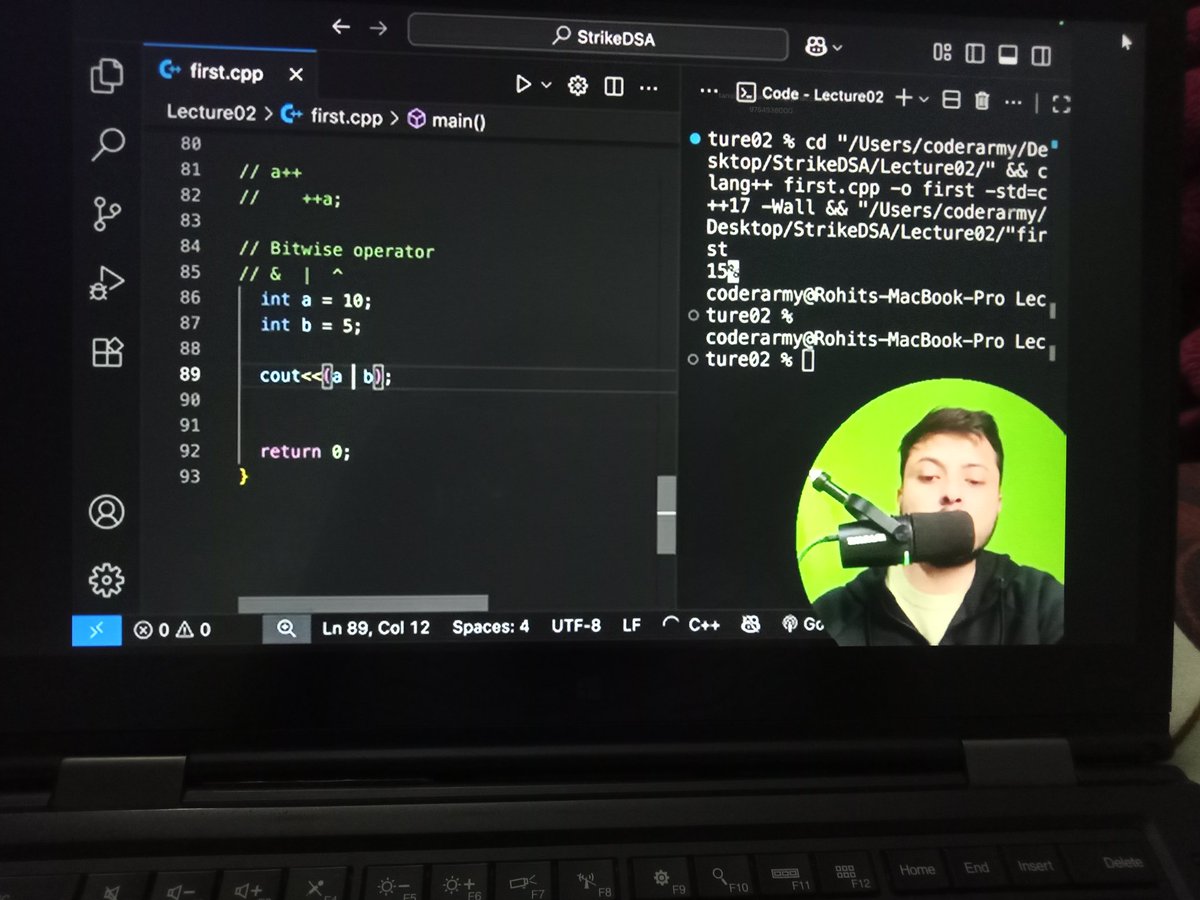This screenshot has height=900, width=1200.
Task: Toggle the secondary sidebar in the title bar
Action: (1040, 56)
